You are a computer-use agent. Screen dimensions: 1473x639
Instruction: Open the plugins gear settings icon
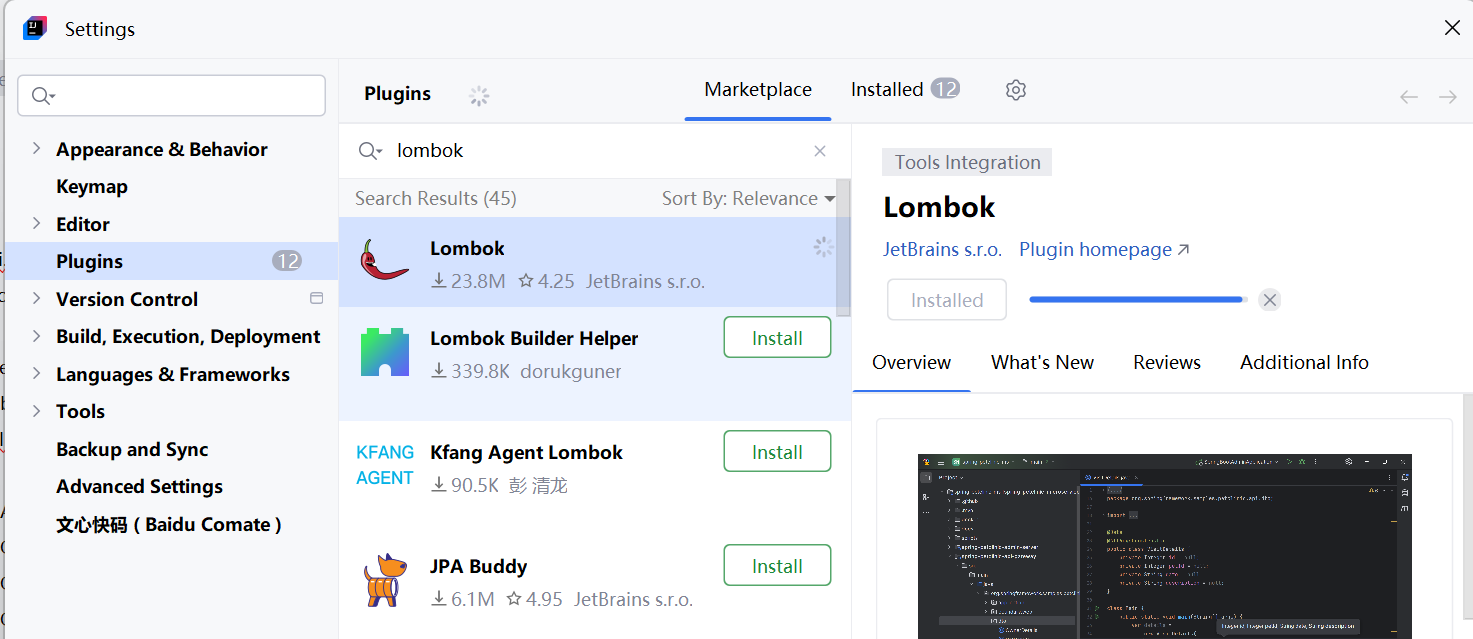coord(1016,90)
